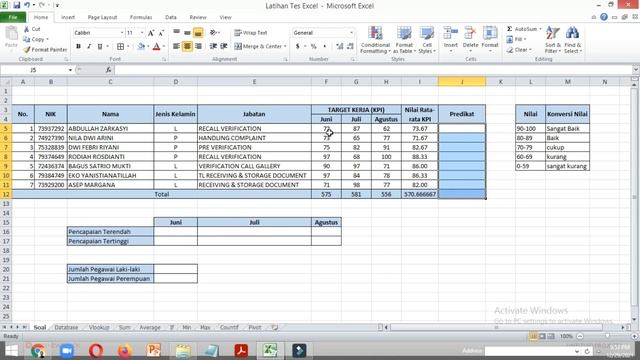Click the fill color bucket icon
The width and height of the screenshot is (640, 360).
click(141, 47)
